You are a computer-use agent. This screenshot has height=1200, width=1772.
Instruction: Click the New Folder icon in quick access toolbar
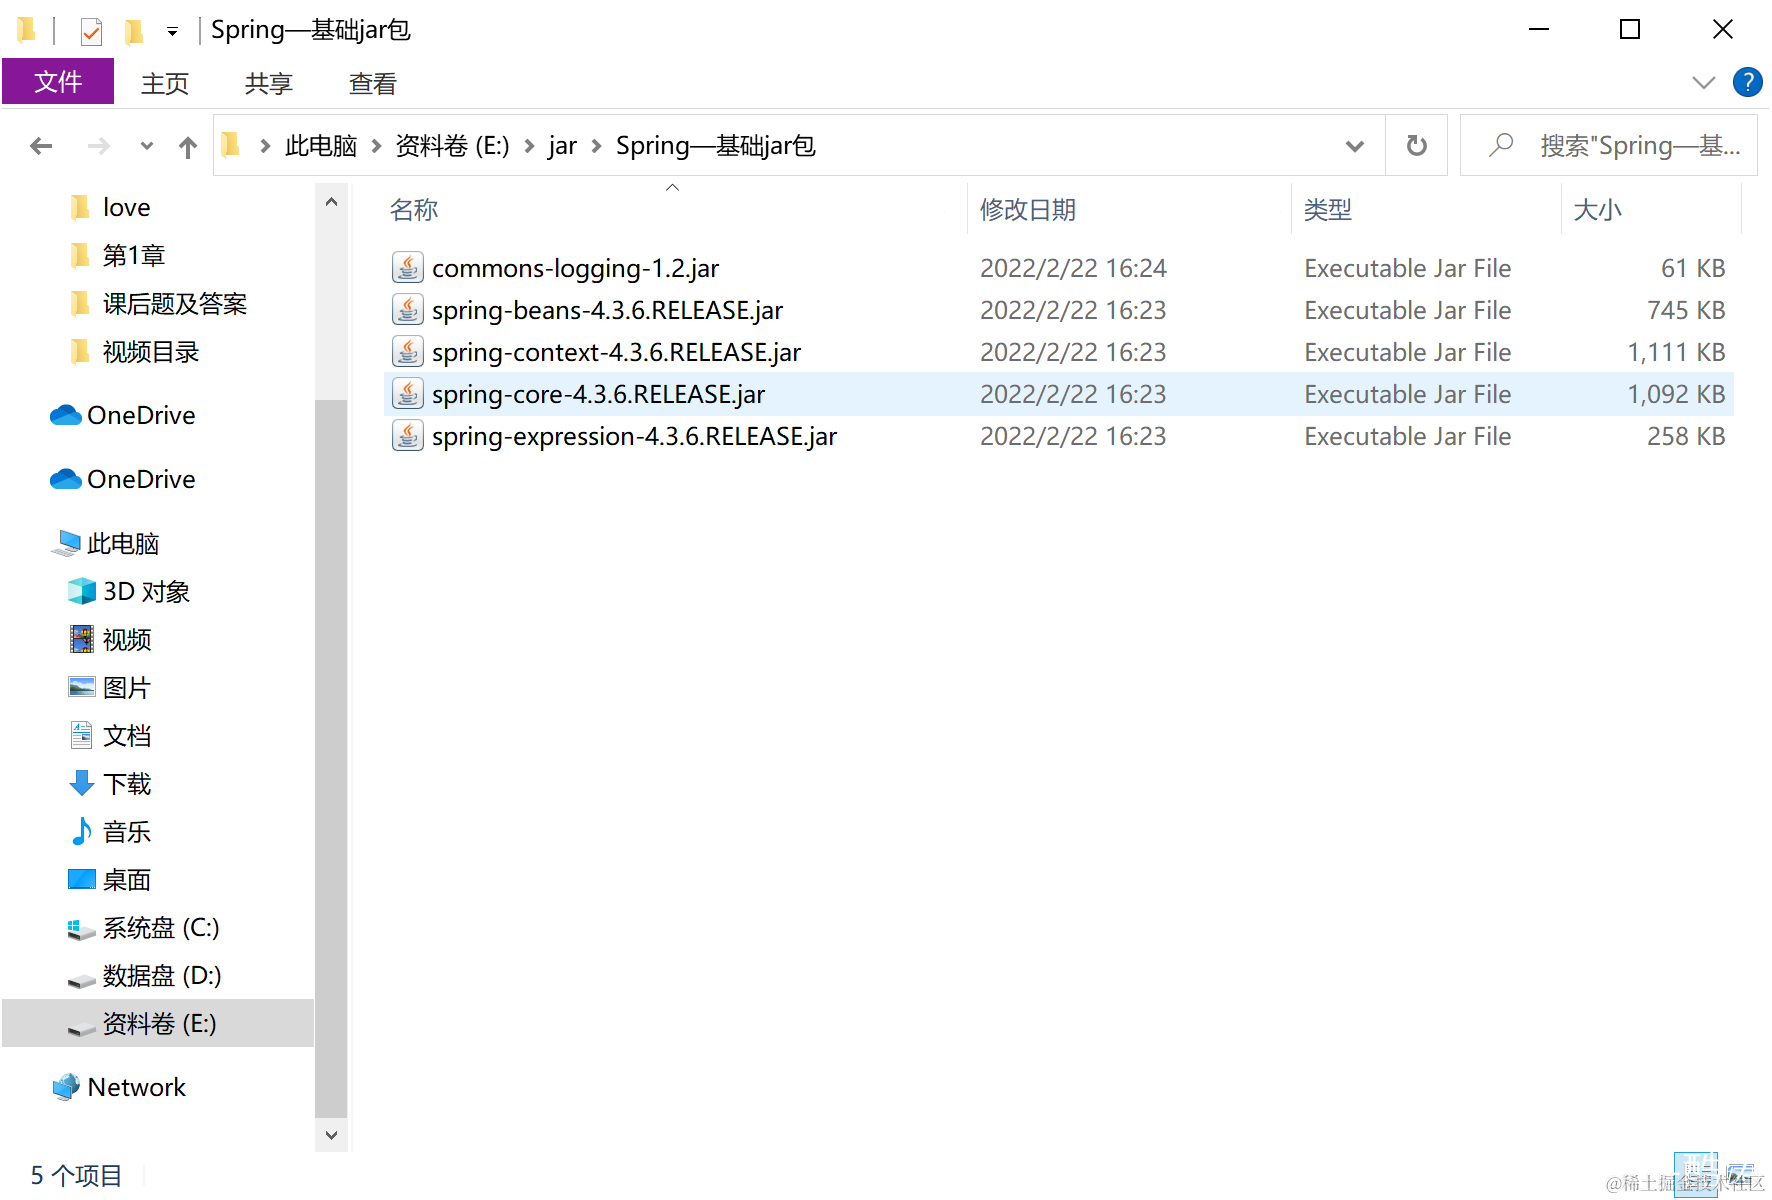coord(133,31)
